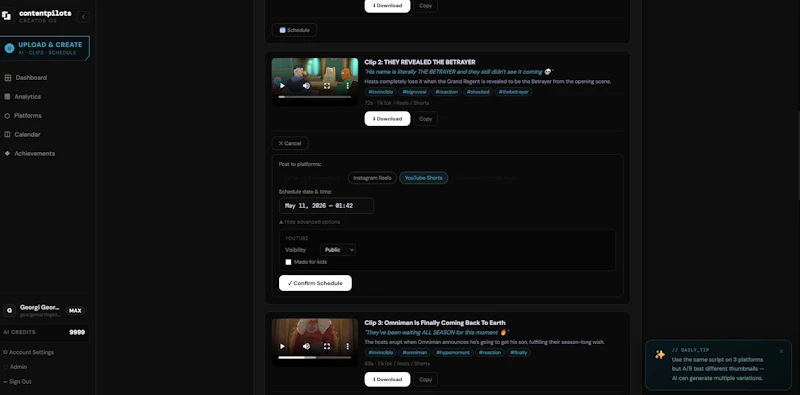This screenshot has height=395, width=800.
Task: Open Upload & Create panel
Action: point(45,48)
